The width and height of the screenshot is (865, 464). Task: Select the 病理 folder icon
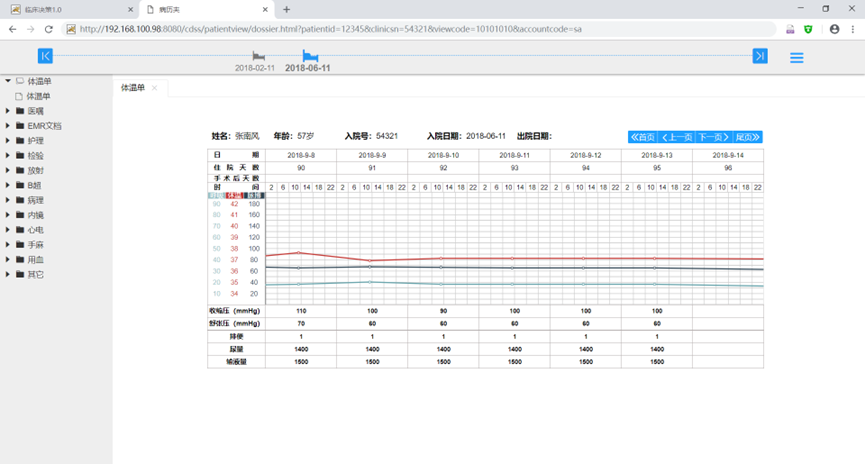20,200
